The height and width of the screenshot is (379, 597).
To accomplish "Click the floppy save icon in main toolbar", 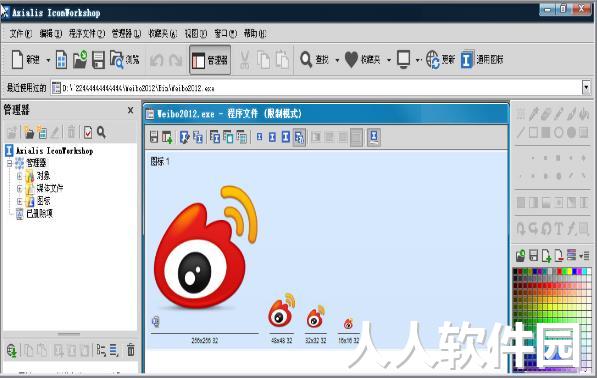I will pos(98,60).
